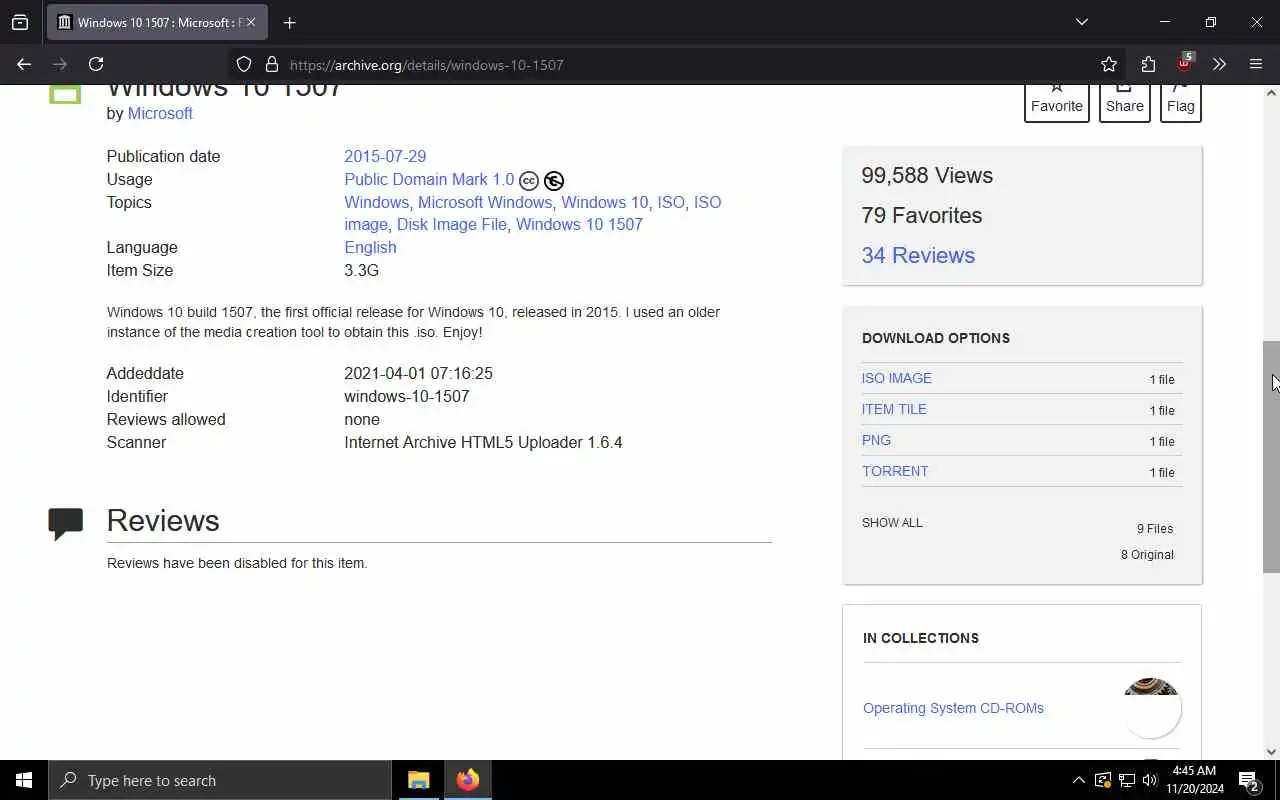Click the volume speaker tray icon
Screen dimensions: 1280x800
coord(1149,780)
